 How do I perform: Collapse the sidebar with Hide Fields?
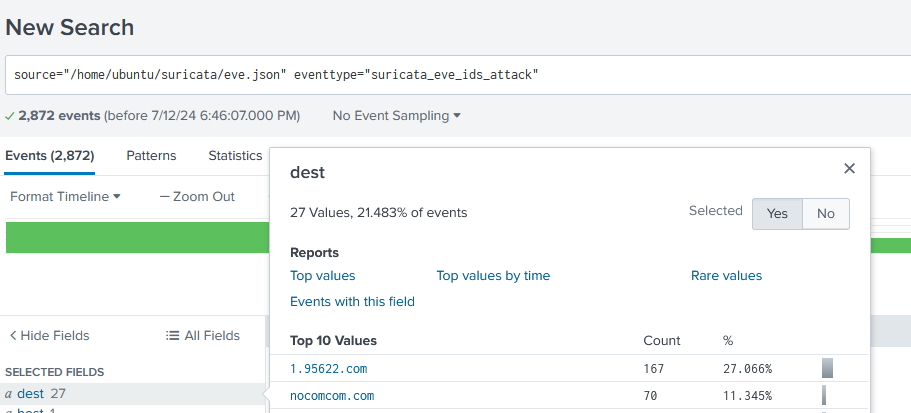pyautogui.click(x=49, y=336)
